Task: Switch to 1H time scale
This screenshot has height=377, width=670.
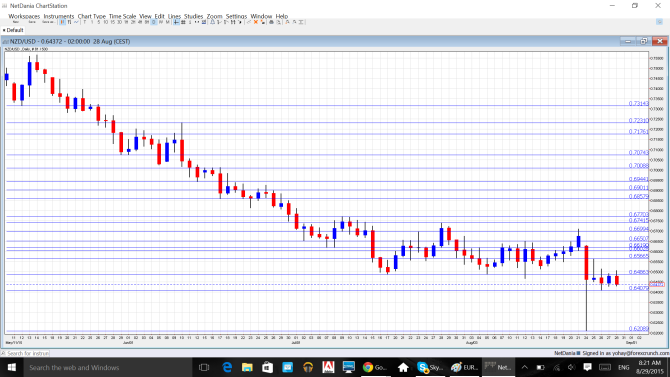Action: pyautogui.click(x=126, y=22)
